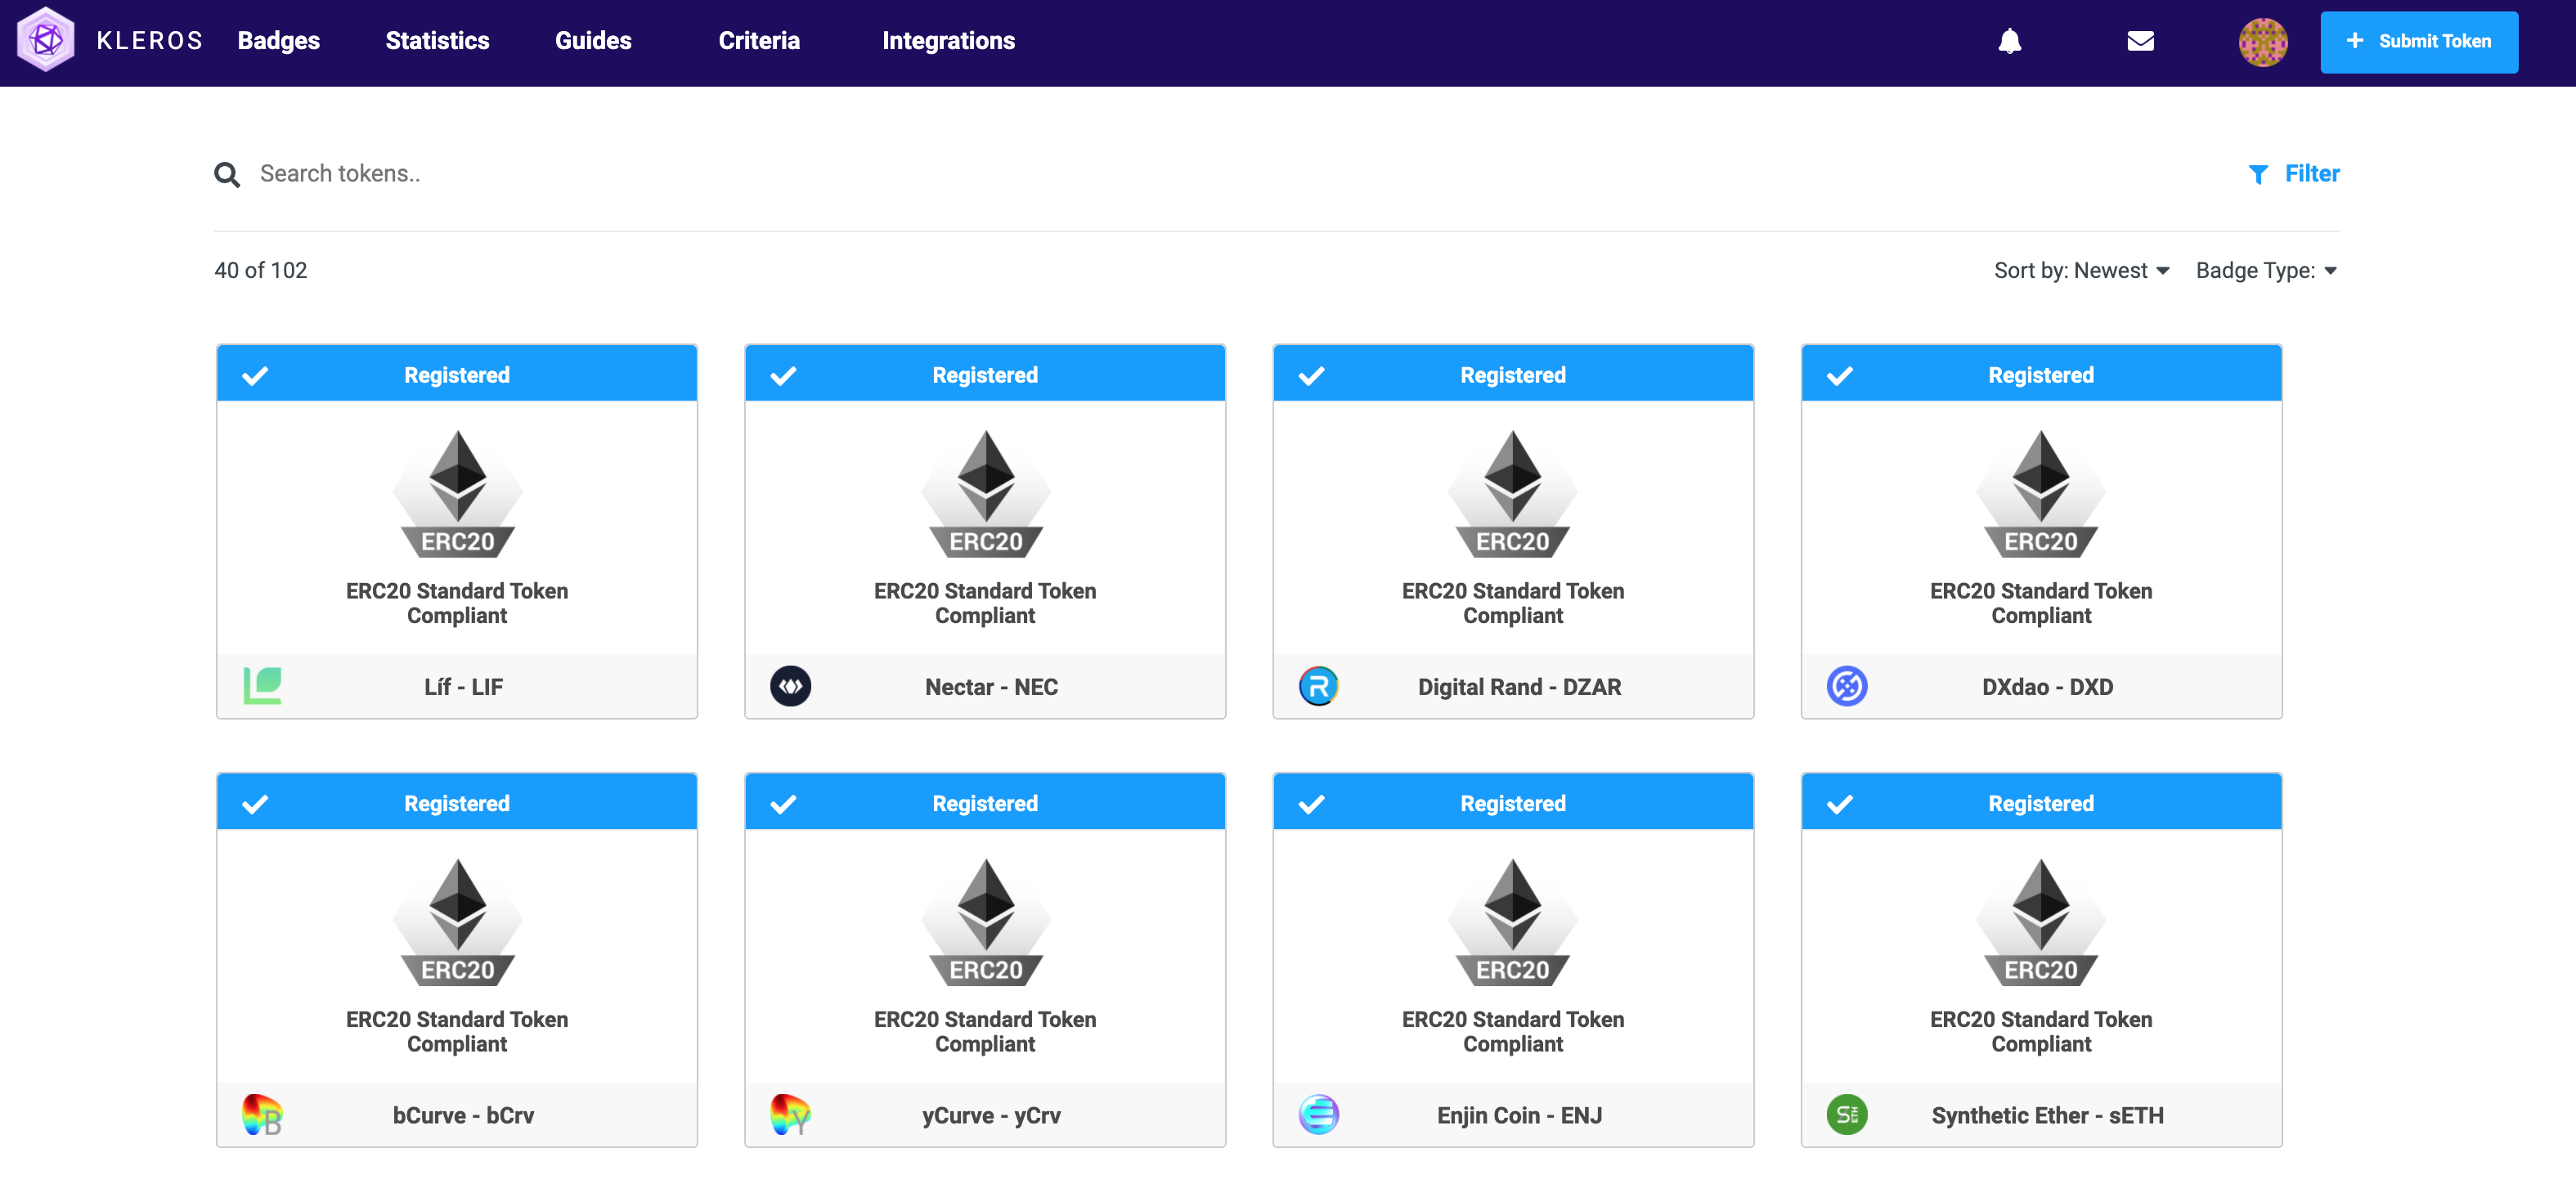Click the magnifier search icon

(227, 175)
